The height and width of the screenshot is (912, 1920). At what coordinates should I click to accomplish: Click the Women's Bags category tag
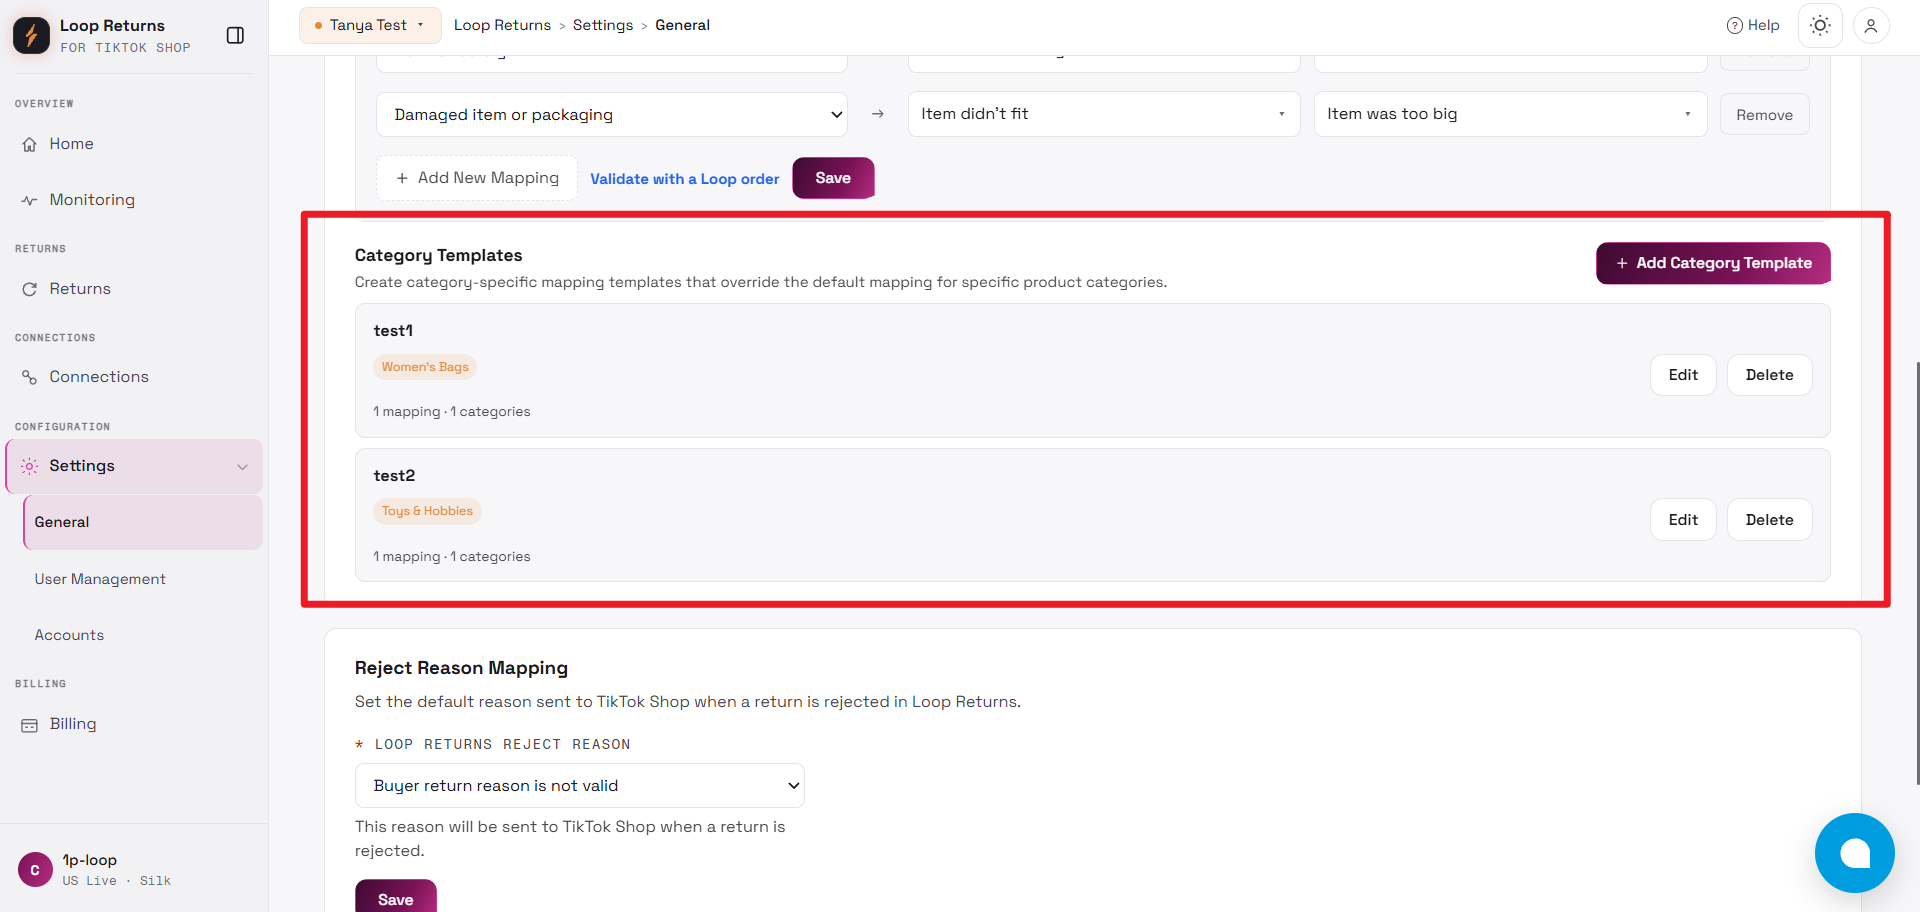coord(425,367)
